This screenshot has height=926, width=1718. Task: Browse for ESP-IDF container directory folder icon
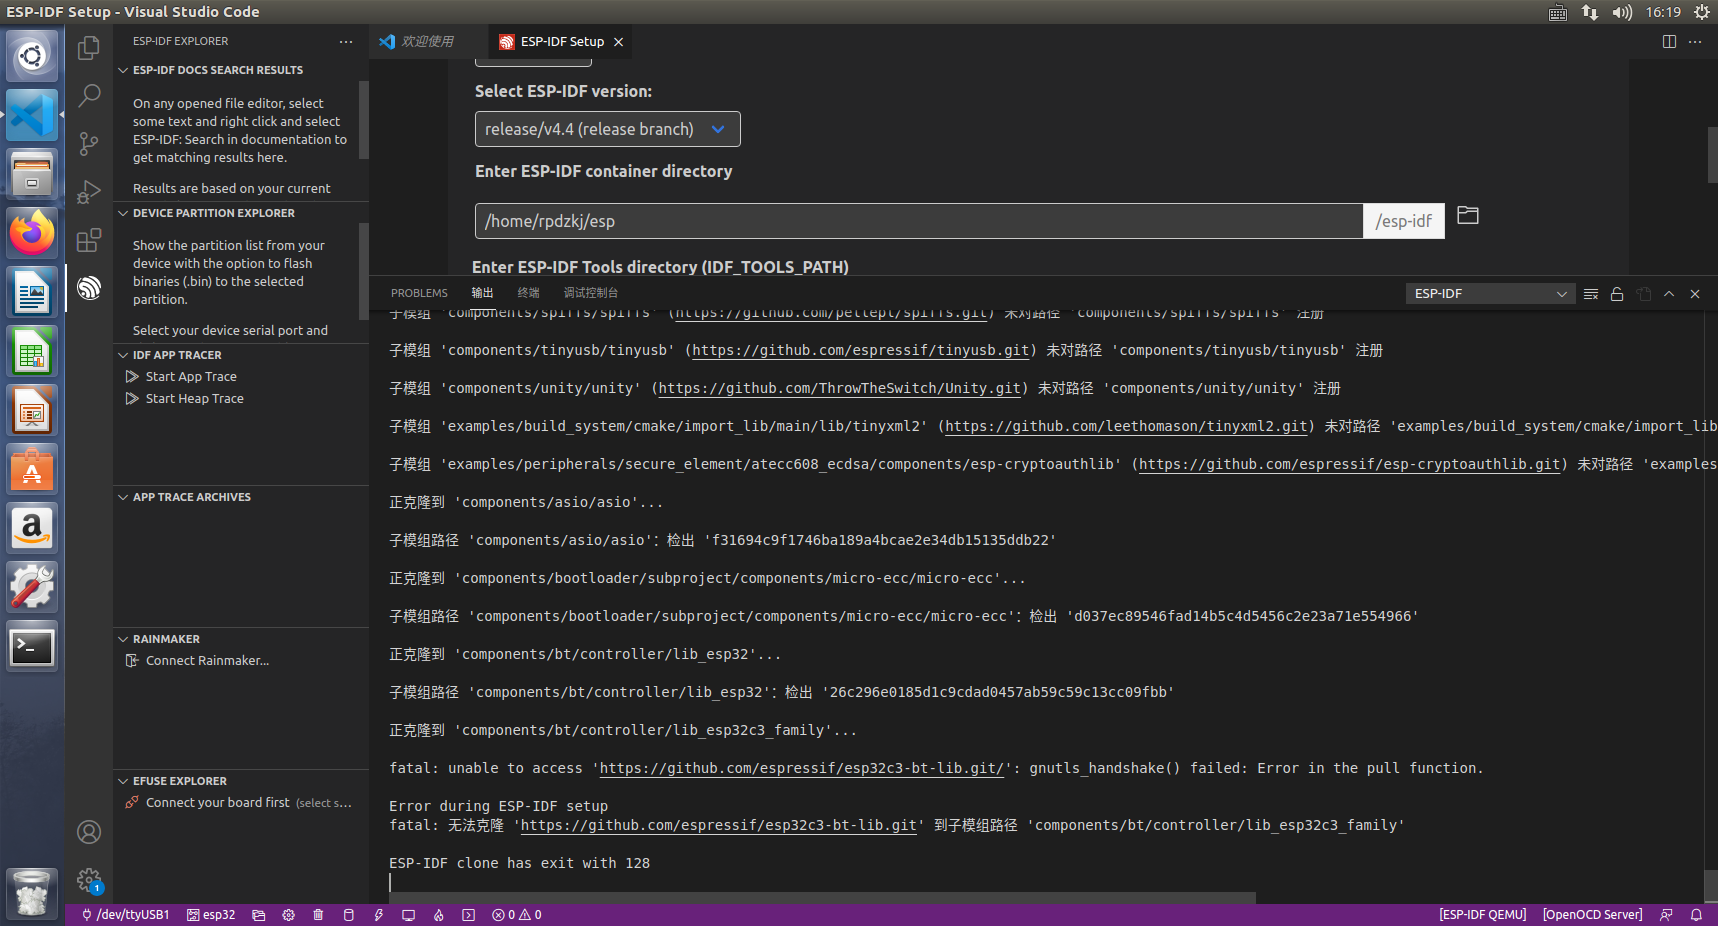[1468, 215]
